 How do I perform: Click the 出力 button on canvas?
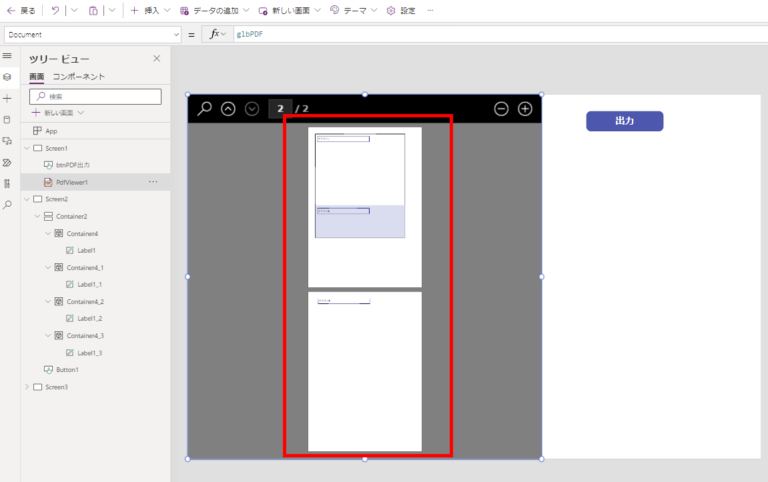pos(624,121)
